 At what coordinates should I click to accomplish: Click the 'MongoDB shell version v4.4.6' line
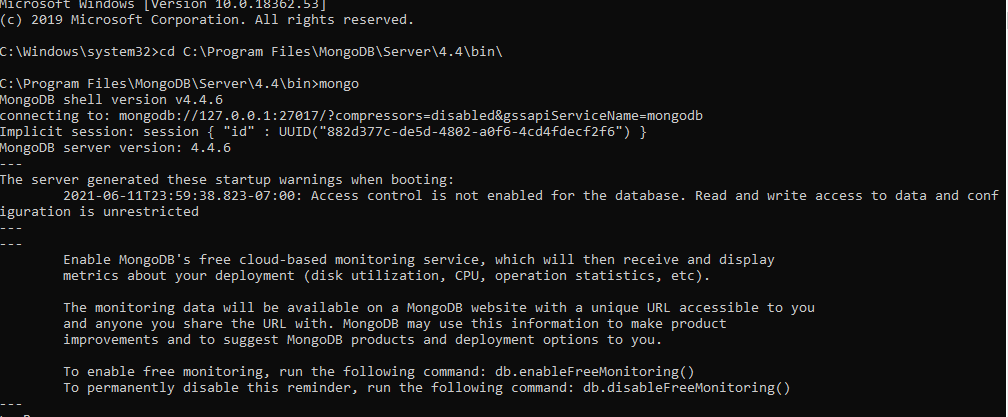(x=111, y=100)
